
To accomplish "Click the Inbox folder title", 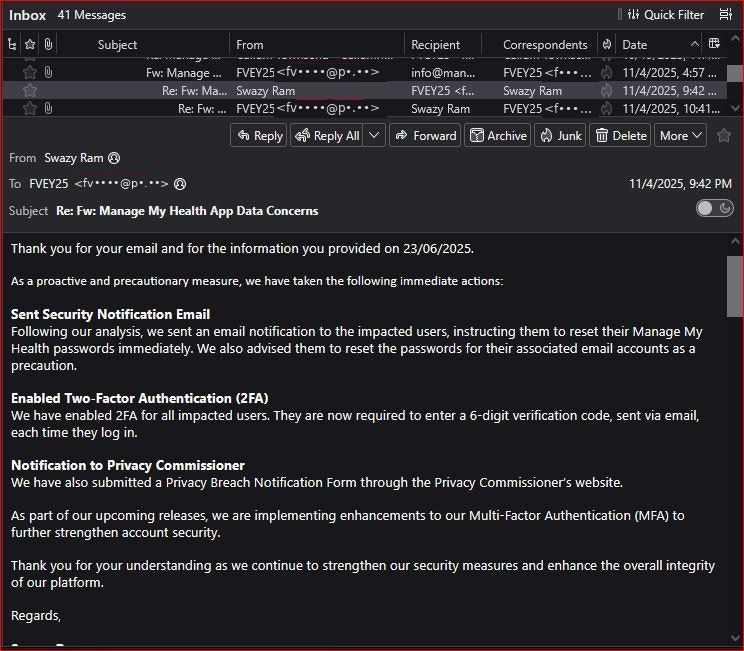I will tap(28, 15).
